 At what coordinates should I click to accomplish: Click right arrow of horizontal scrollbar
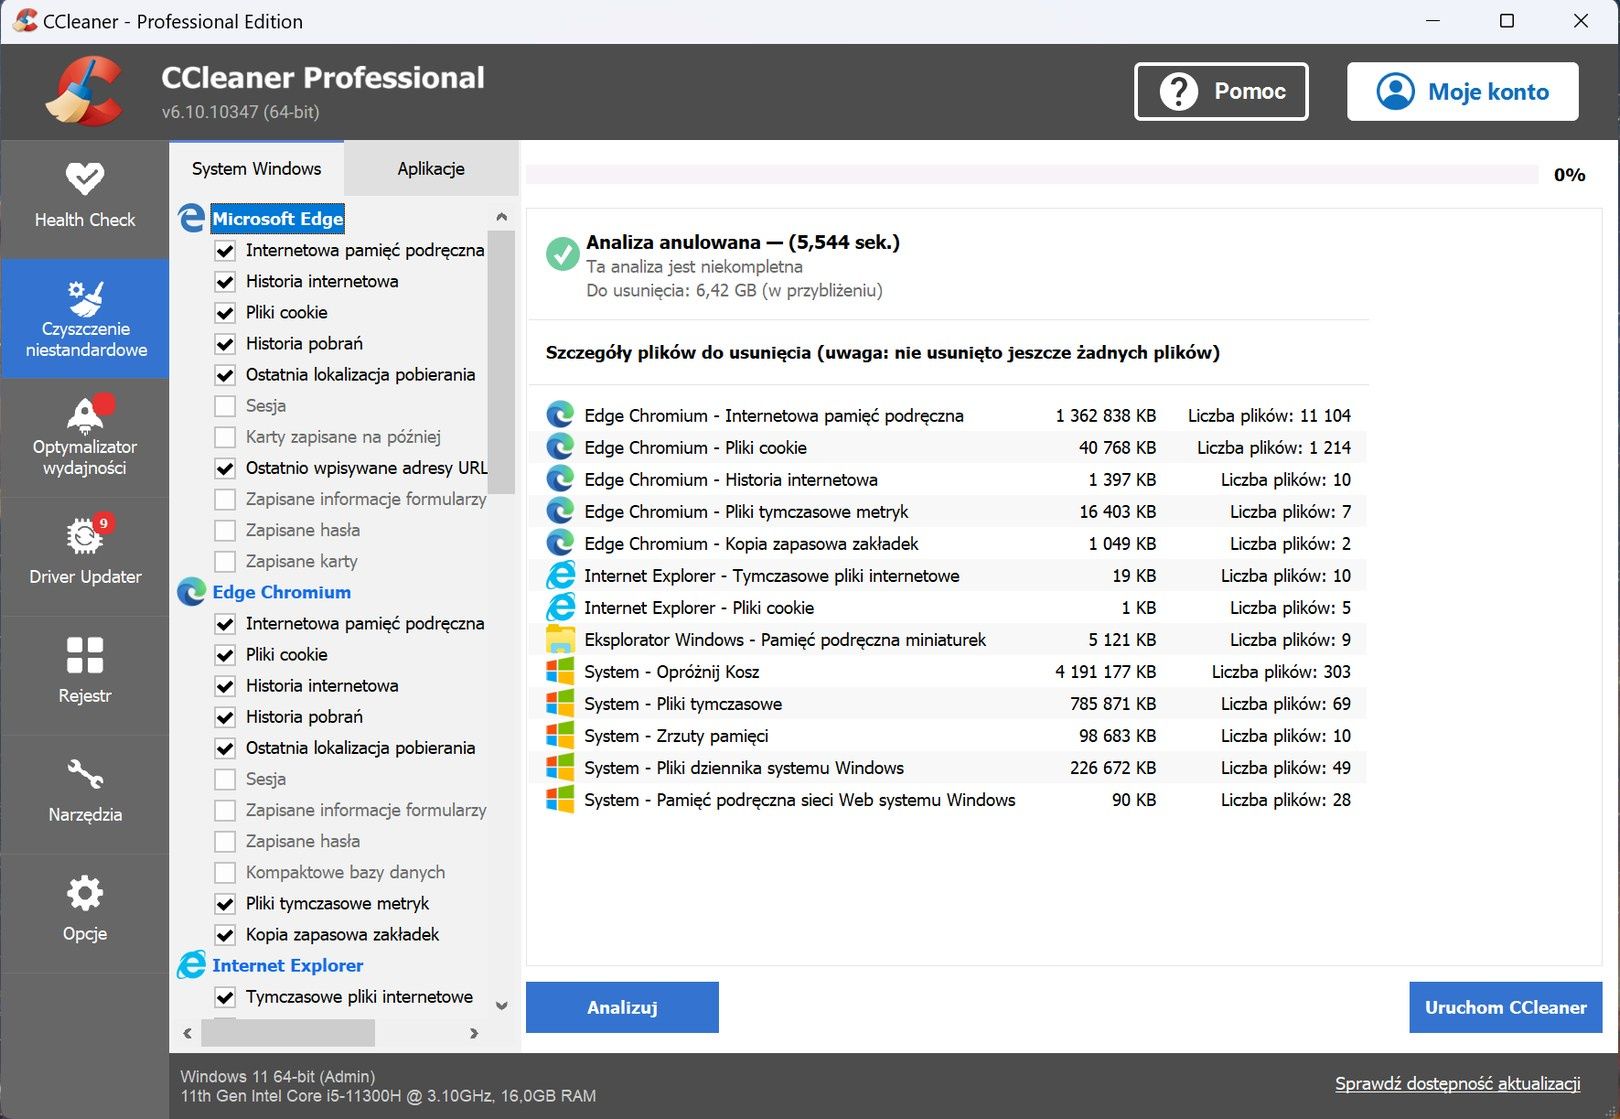[474, 1033]
